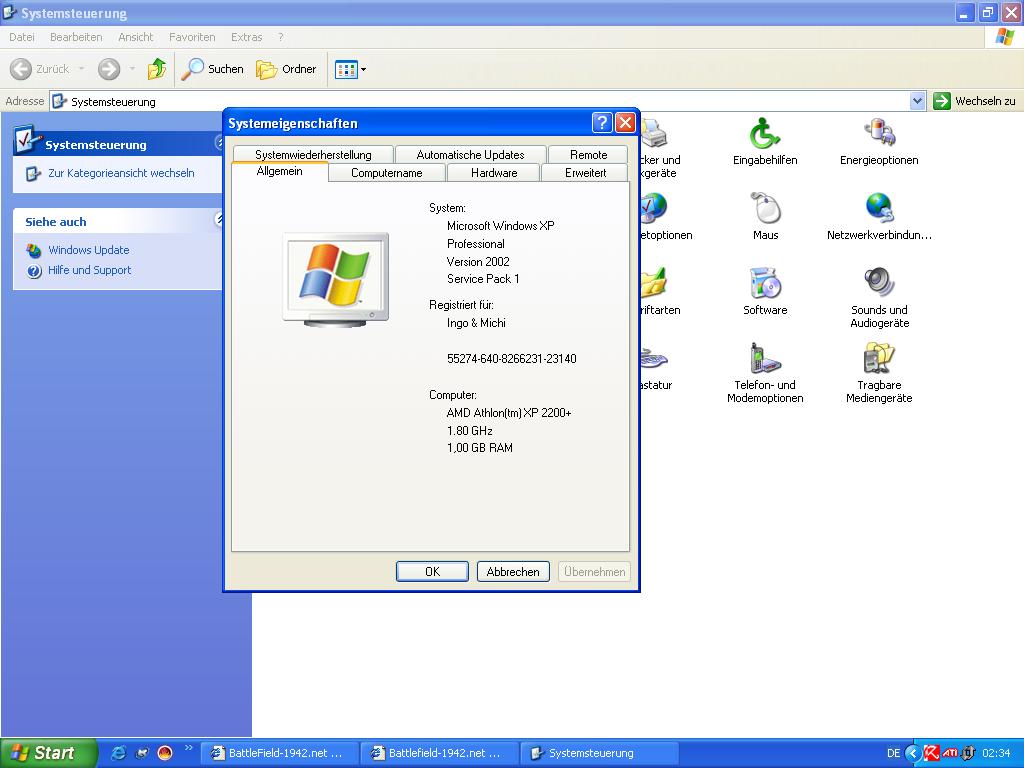Click the Ordner folders toolbar button
The width and height of the screenshot is (1024, 768).
pos(286,69)
